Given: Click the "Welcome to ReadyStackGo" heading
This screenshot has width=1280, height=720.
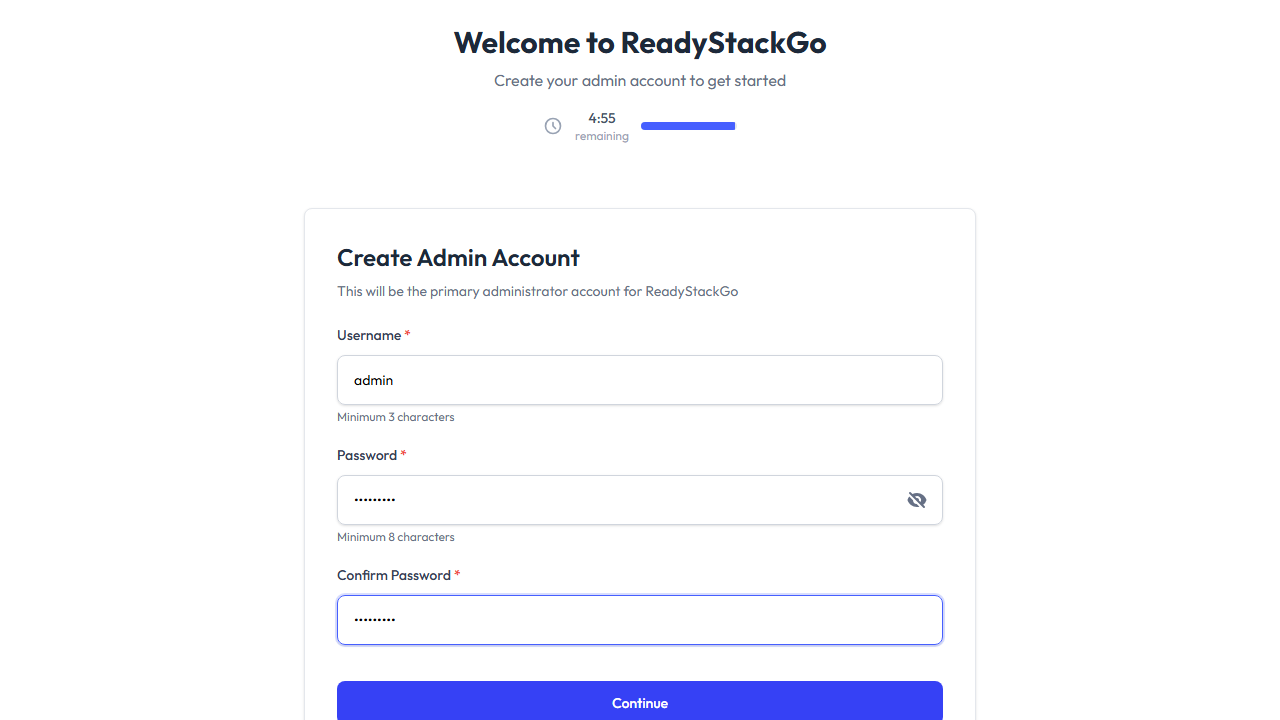Looking at the screenshot, I should point(640,43).
